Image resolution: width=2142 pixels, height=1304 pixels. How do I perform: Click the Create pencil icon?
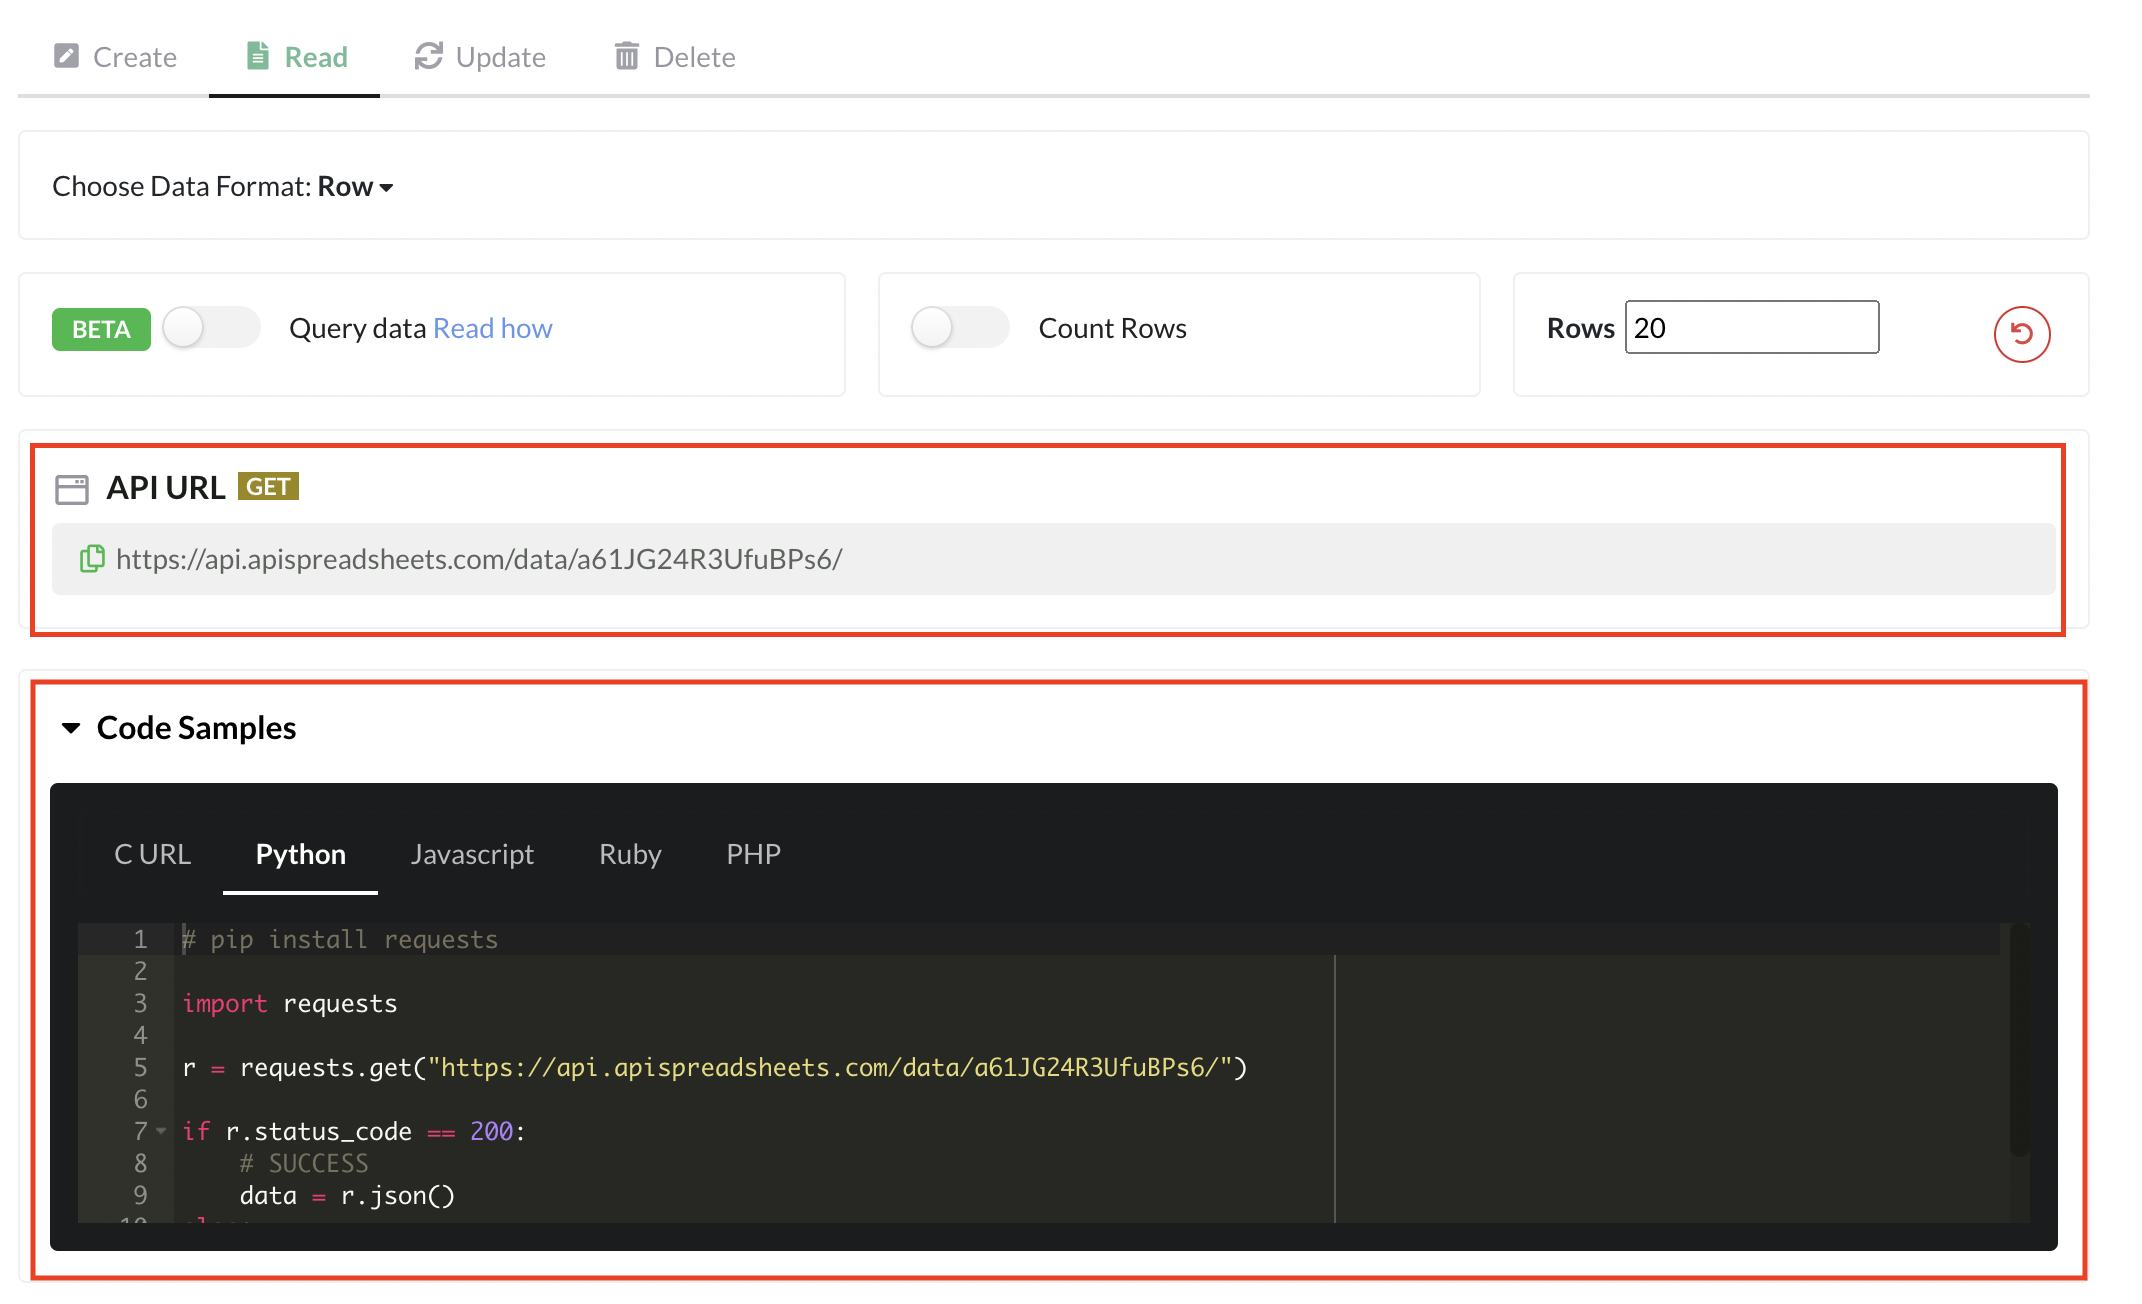pos(66,56)
